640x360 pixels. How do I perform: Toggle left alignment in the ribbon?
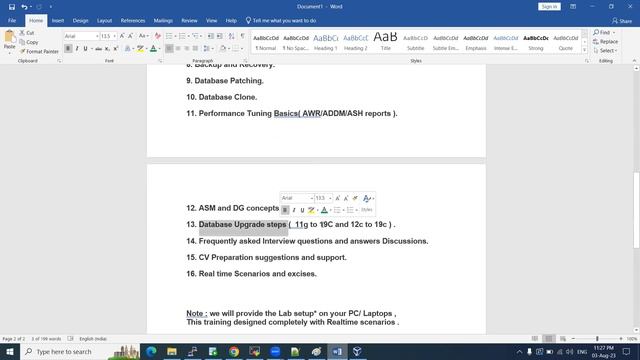[169, 49]
